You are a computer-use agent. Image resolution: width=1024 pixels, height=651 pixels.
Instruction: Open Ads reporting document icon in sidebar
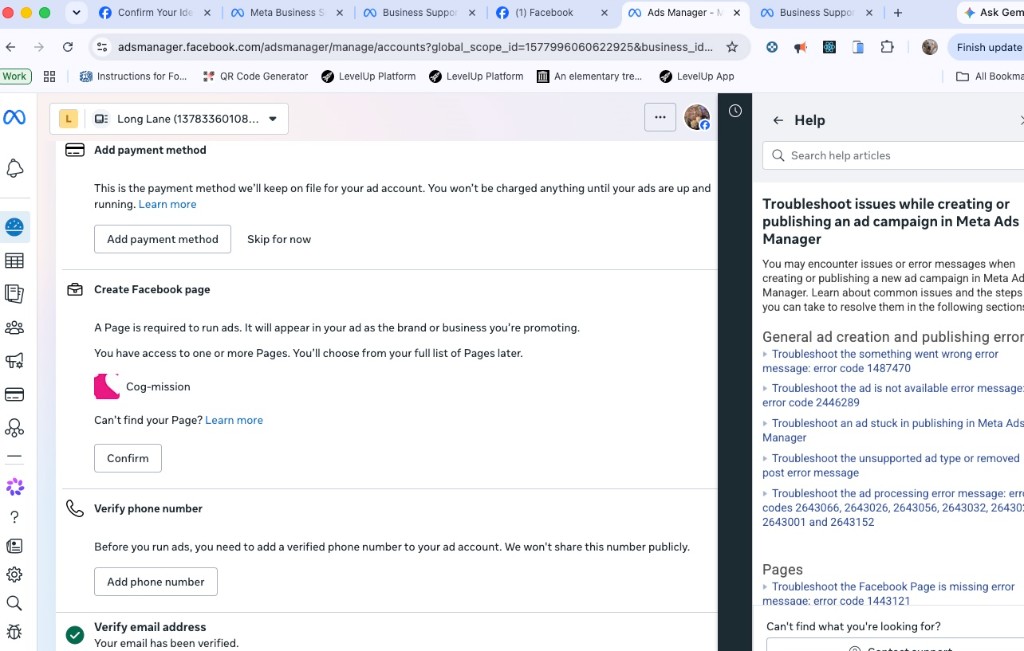(14, 294)
